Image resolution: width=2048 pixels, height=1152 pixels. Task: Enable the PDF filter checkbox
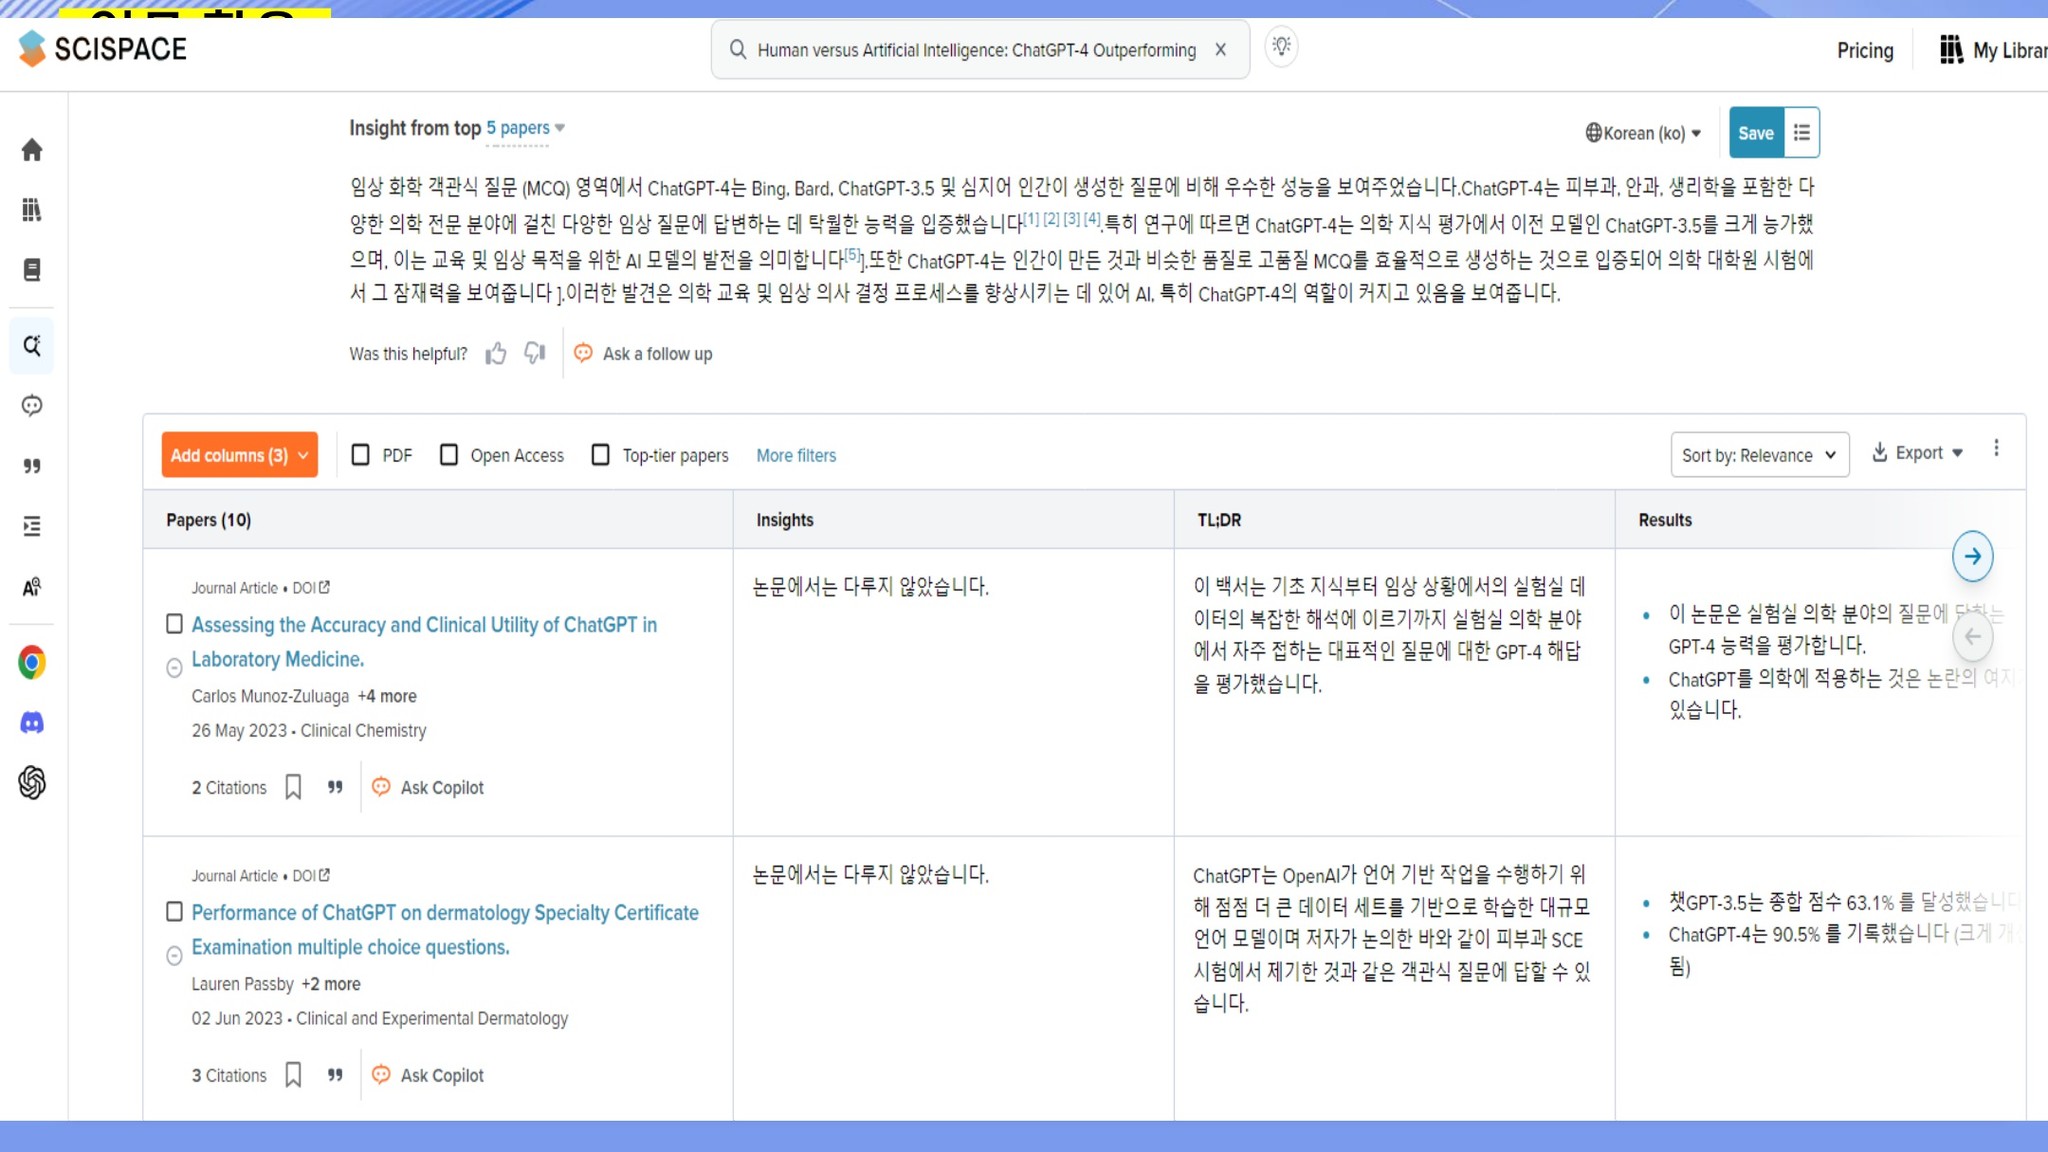[x=361, y=455]
